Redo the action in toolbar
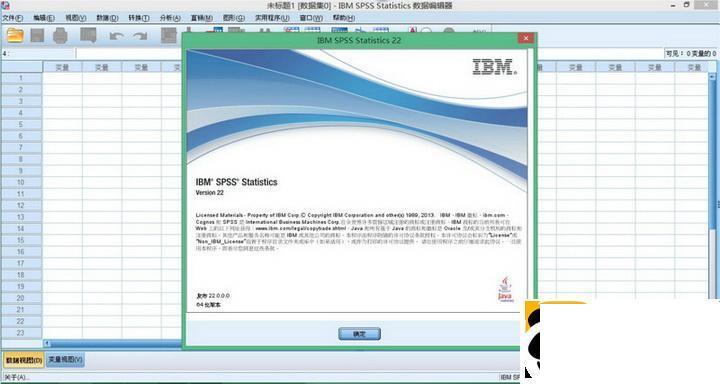Viewport: 720px width, 384px height. click(x=140, y=36)
